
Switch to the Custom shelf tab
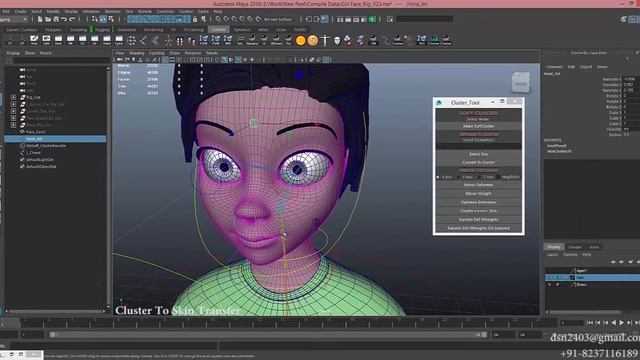tap(218, 30)
